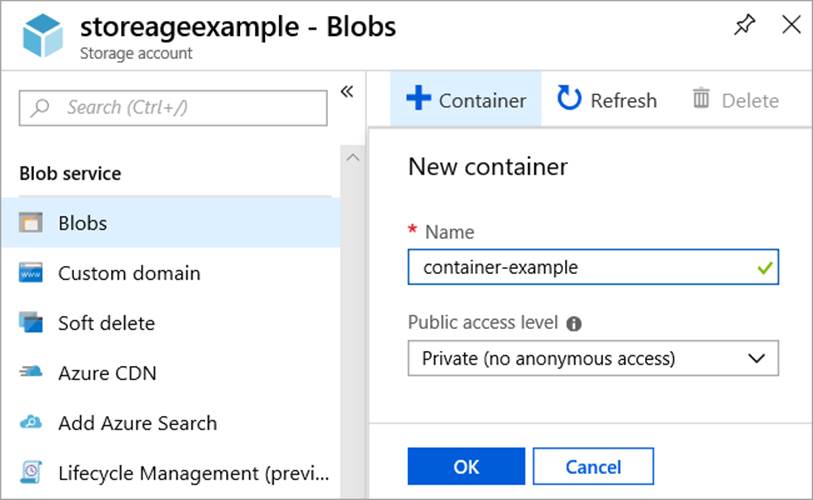Click the Lifecycle Management icon

pyautogui.click(x=31, y=473)
